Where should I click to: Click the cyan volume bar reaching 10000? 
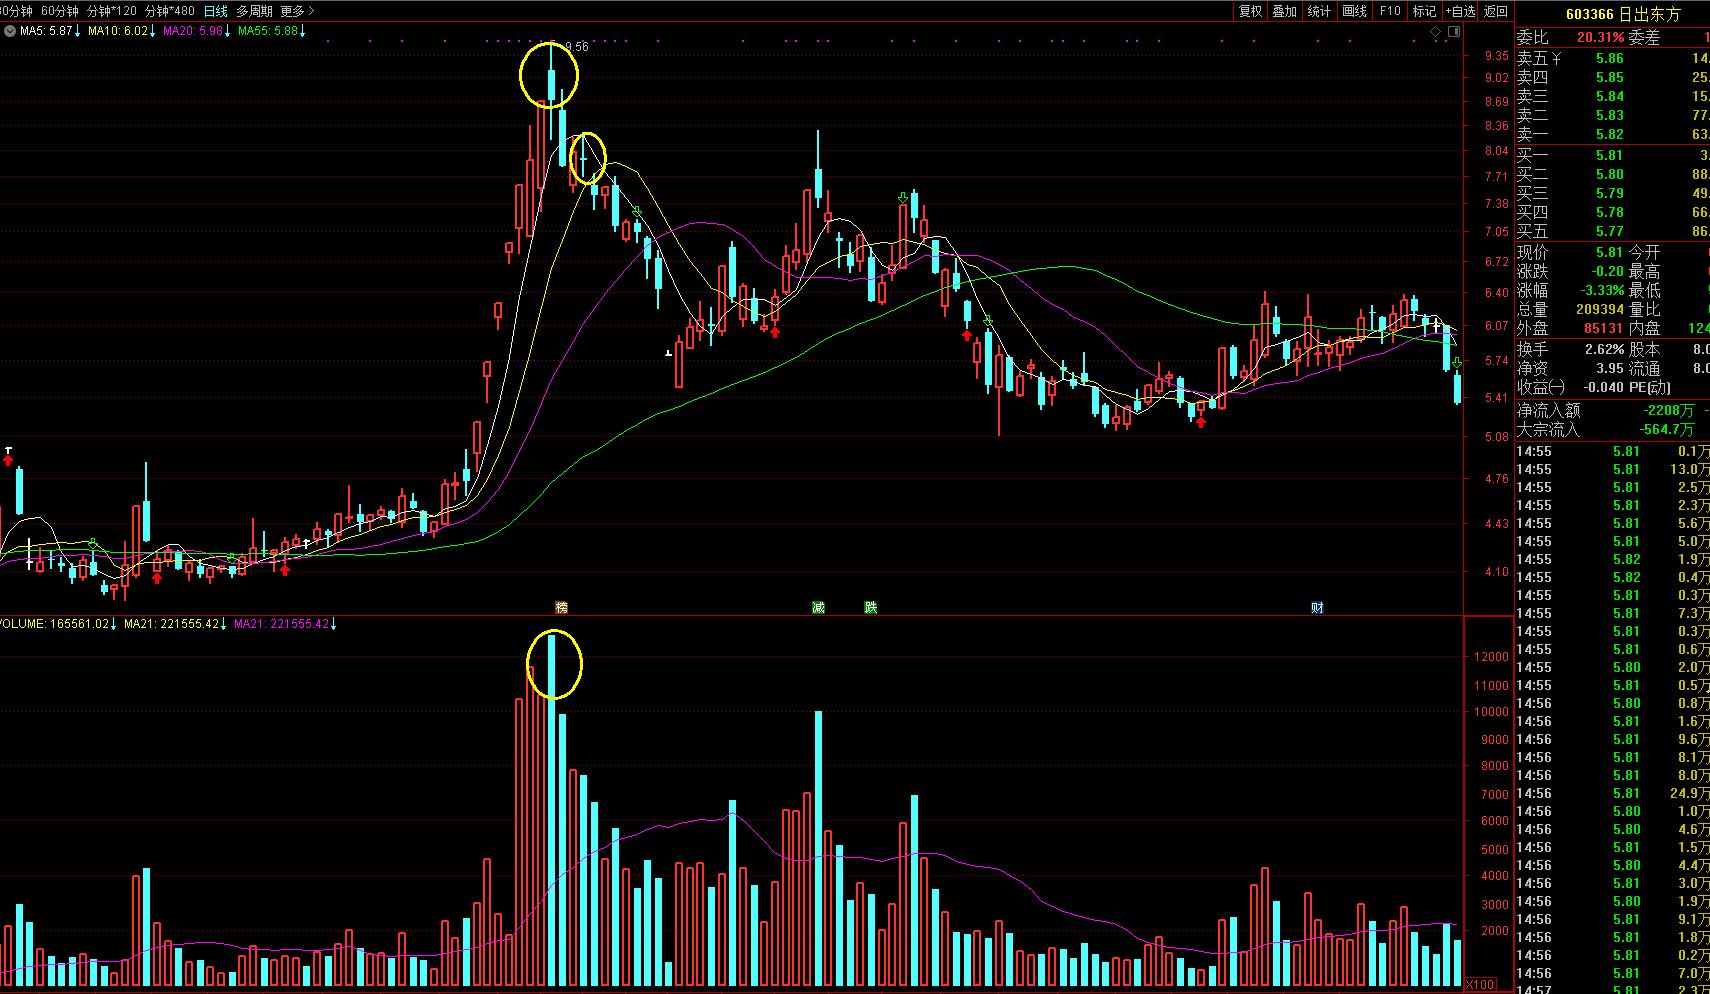tap(818, 849)
